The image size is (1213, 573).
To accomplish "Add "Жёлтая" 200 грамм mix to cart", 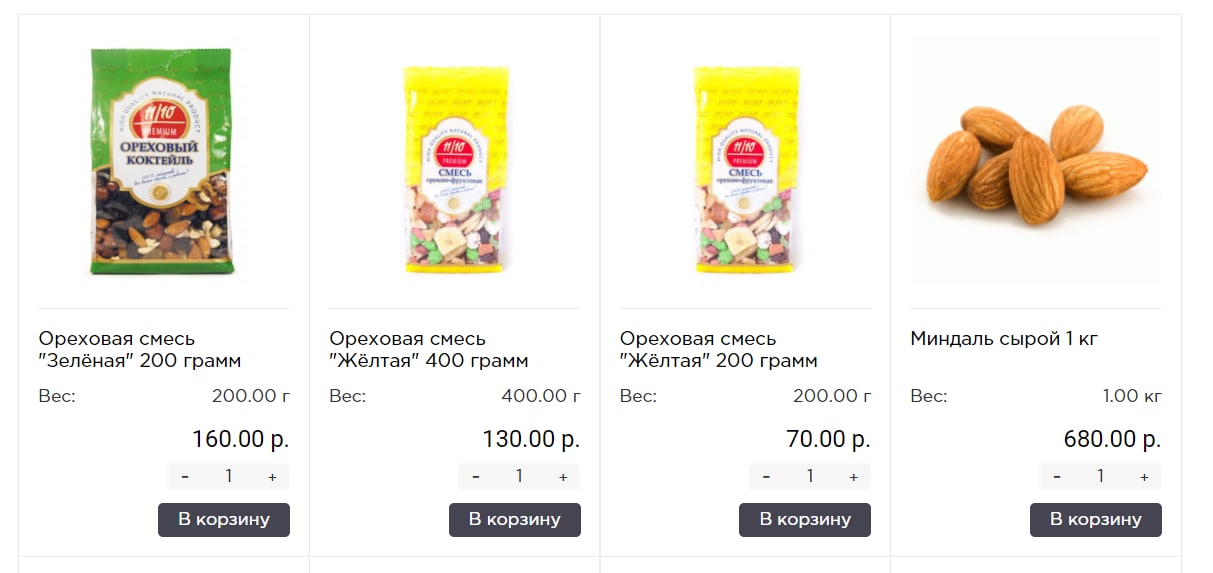I will pyautogui.click(x=805, y=520).
